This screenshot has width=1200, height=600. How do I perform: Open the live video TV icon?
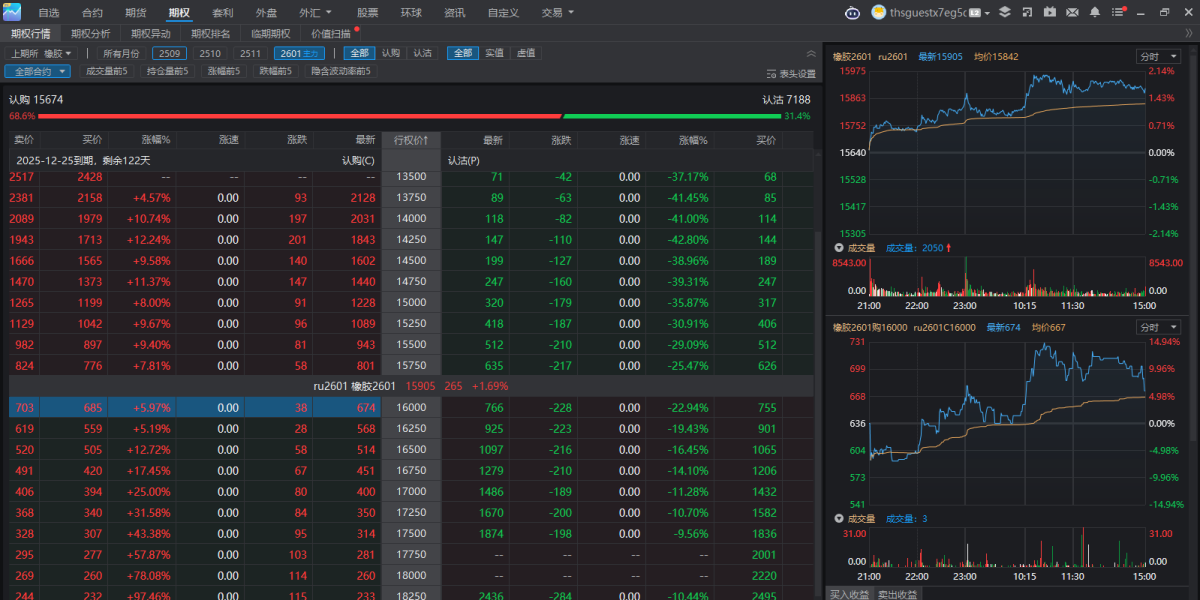[1050, 13]
